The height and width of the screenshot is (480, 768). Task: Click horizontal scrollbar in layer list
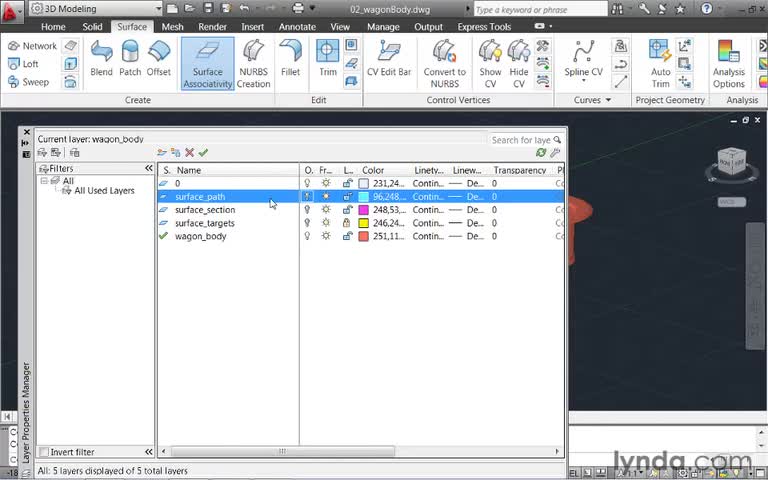(283, 451)
